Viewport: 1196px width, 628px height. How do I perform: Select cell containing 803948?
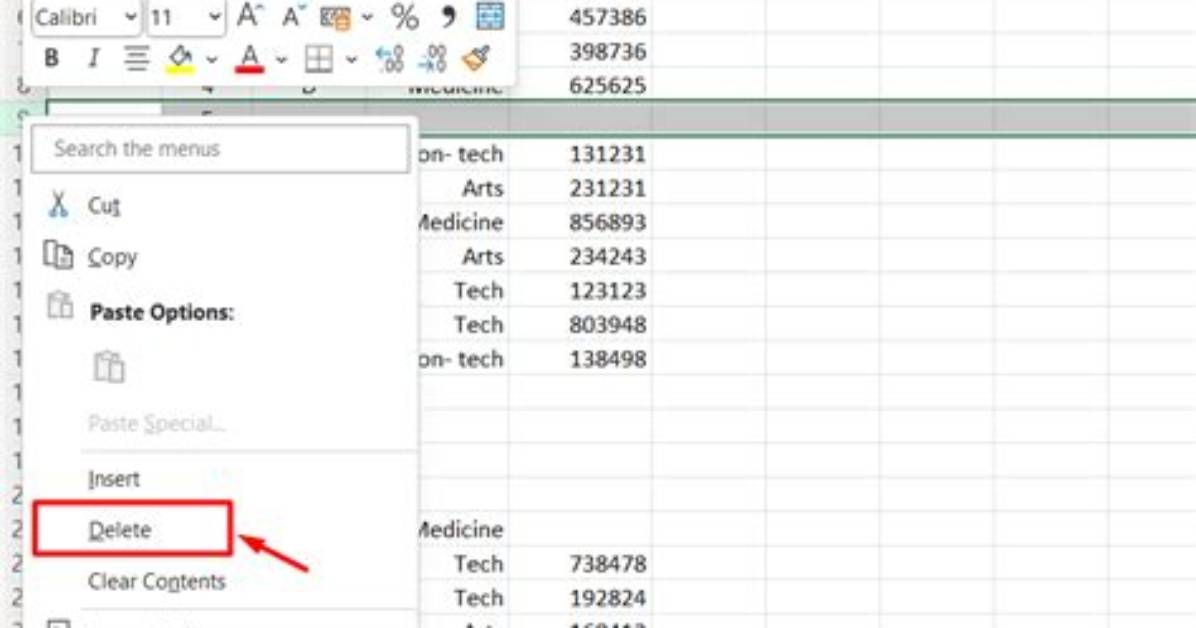point(580,324)
